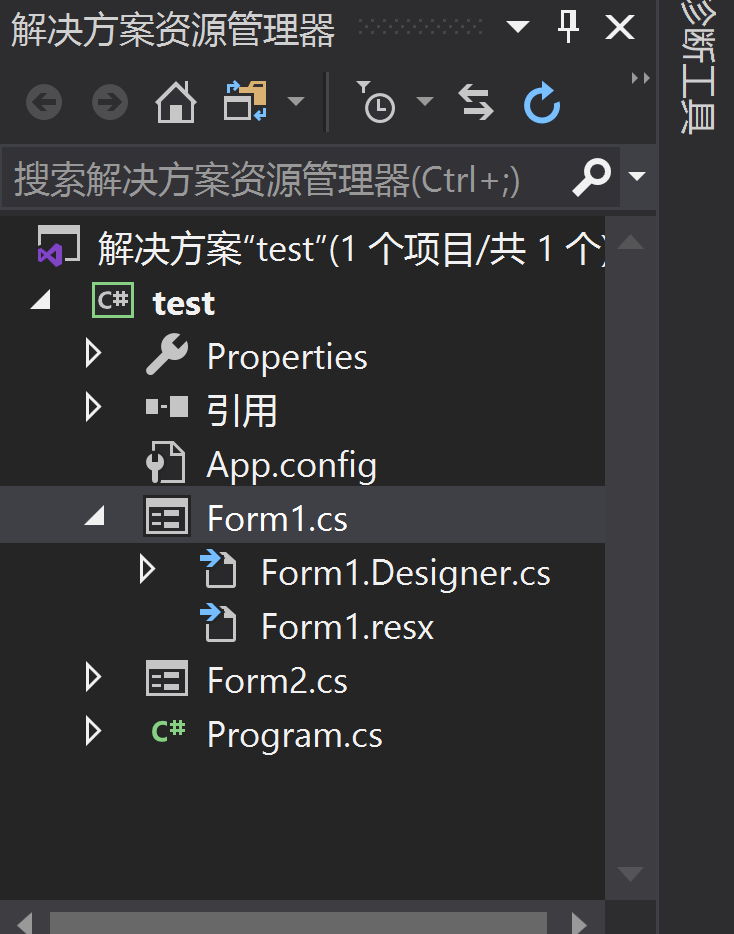Viewport: 734px width, 934px height.
Task: Click the Back navigation arrow in Solution Explorer
Action: [x=43, y=101]
